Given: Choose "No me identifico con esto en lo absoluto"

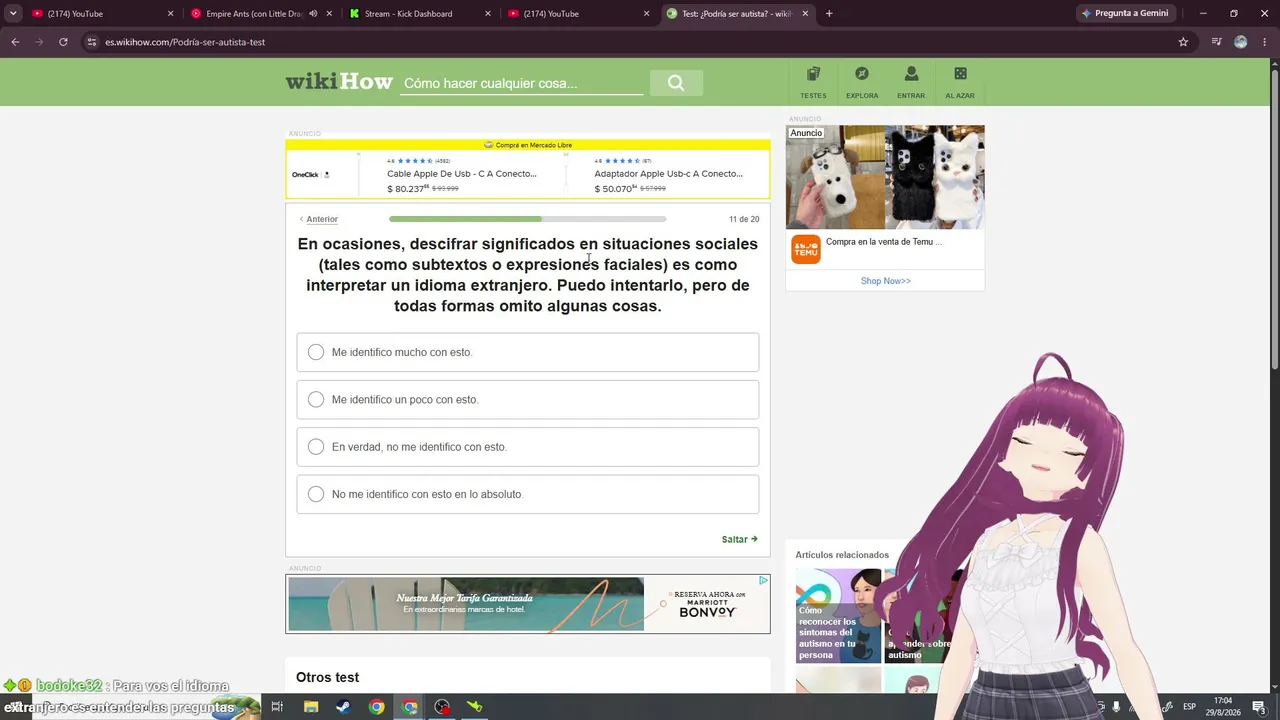Looking at the screenshot, I should 528,494.
